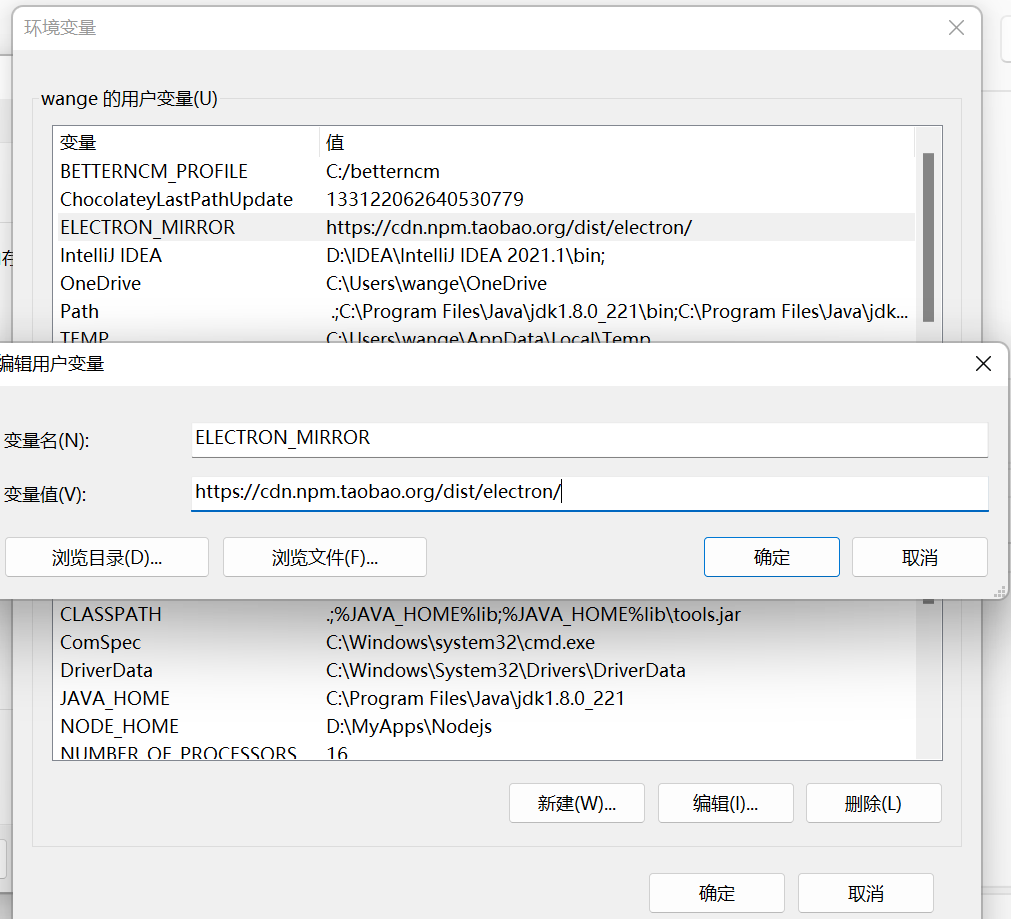
Task: Confirm edit with 确定 in edit dialog
Action: [771, 558]
